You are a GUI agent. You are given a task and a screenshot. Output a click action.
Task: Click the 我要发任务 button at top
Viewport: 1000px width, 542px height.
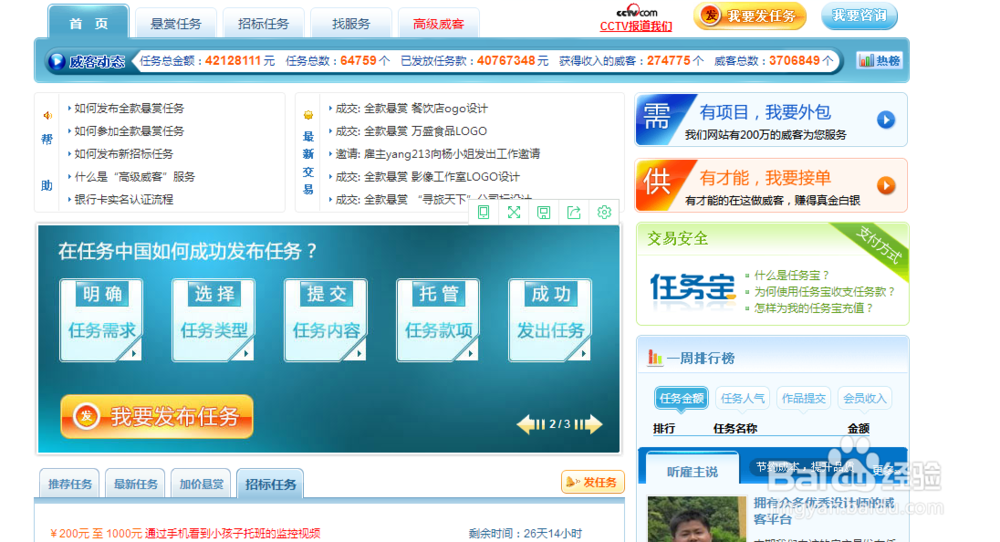click(x=750, y=16)
